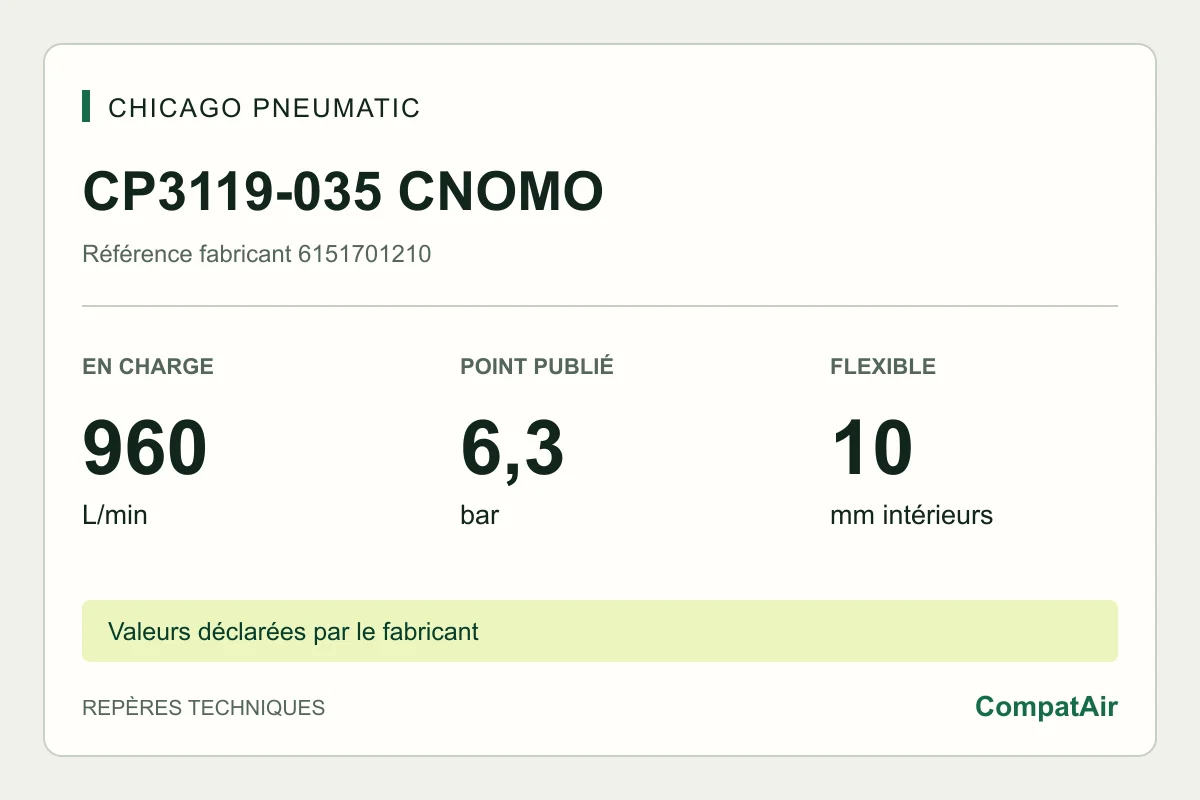Click the green Valeurs déclarées par le fabricant banner
This screenshot has width=1200, height=800.
point(600,631)
